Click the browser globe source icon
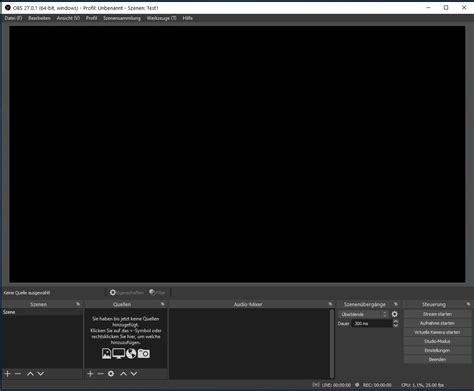 click(x=131, y=353)
